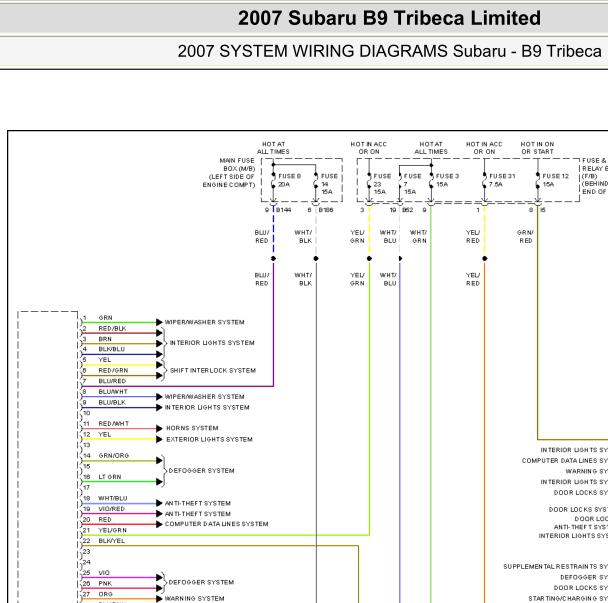Click pin 1 "GRN" wire label
This screenshot has height=603, width=608.
coord(105,318)
